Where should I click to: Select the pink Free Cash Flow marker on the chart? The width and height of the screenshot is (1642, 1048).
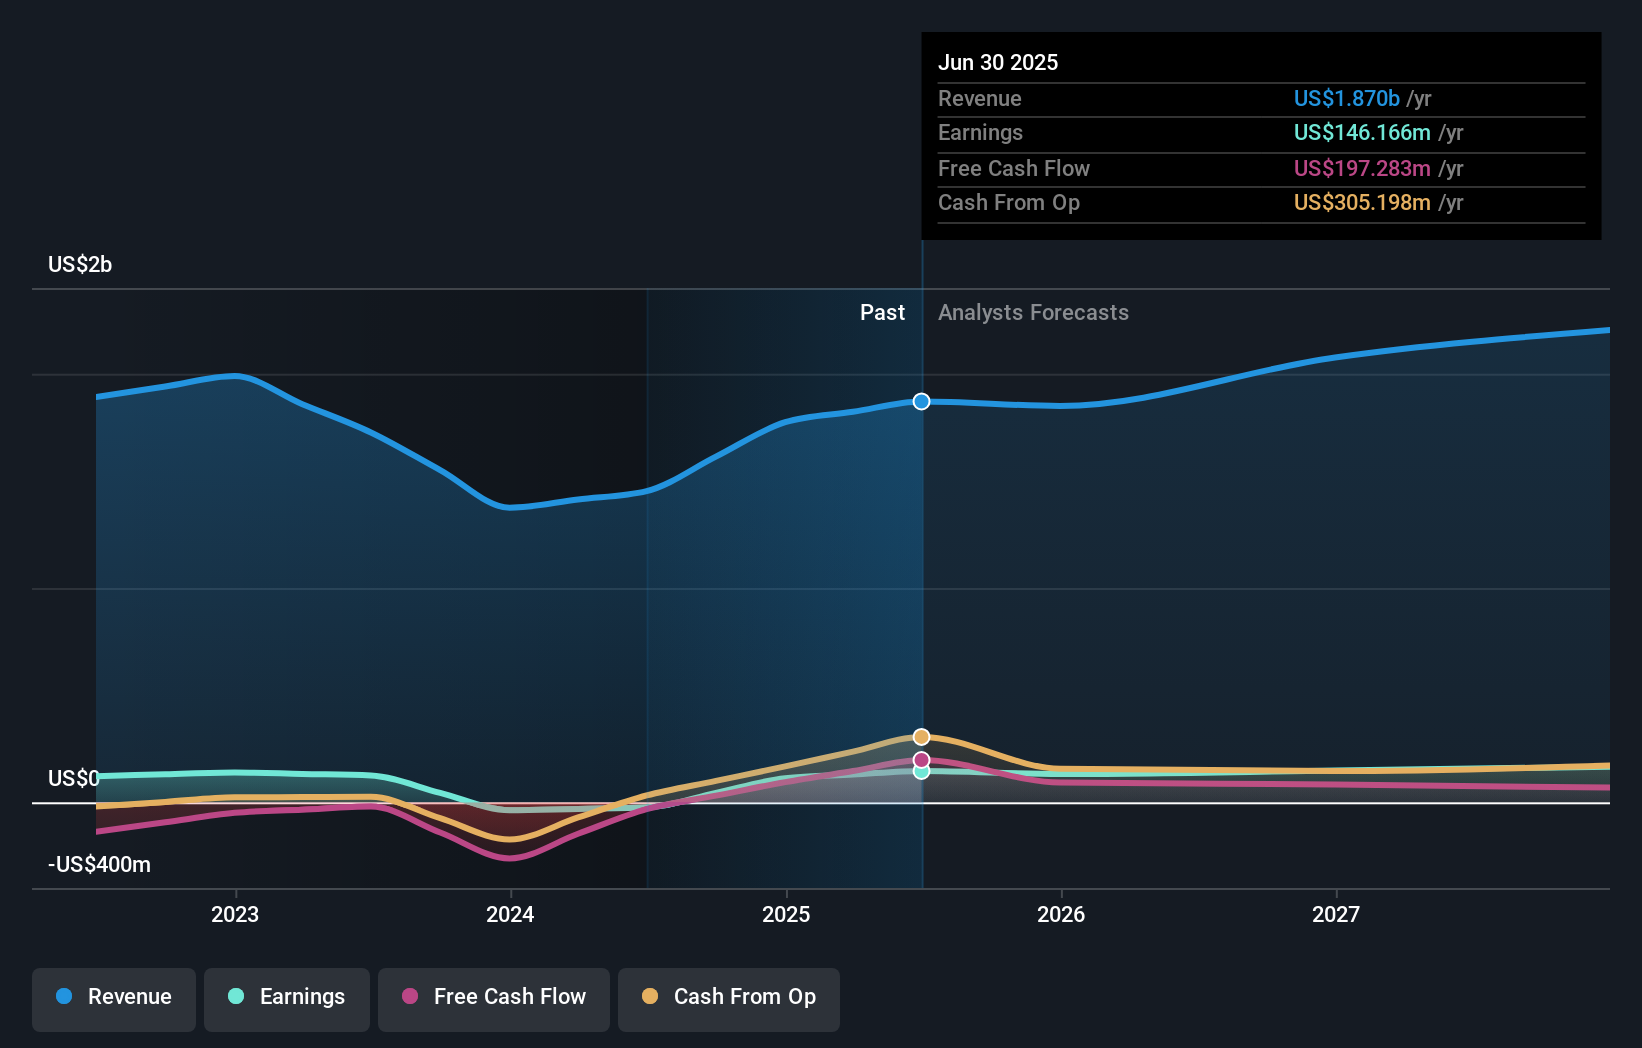tap(921, 760)
